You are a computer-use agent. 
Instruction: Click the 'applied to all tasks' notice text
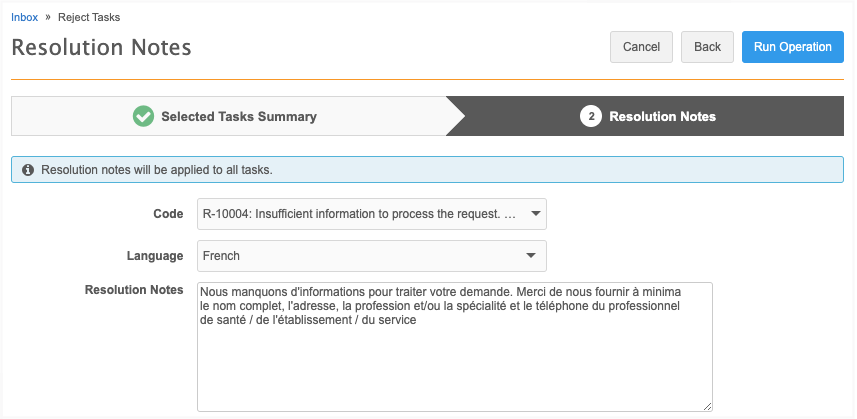157,170
